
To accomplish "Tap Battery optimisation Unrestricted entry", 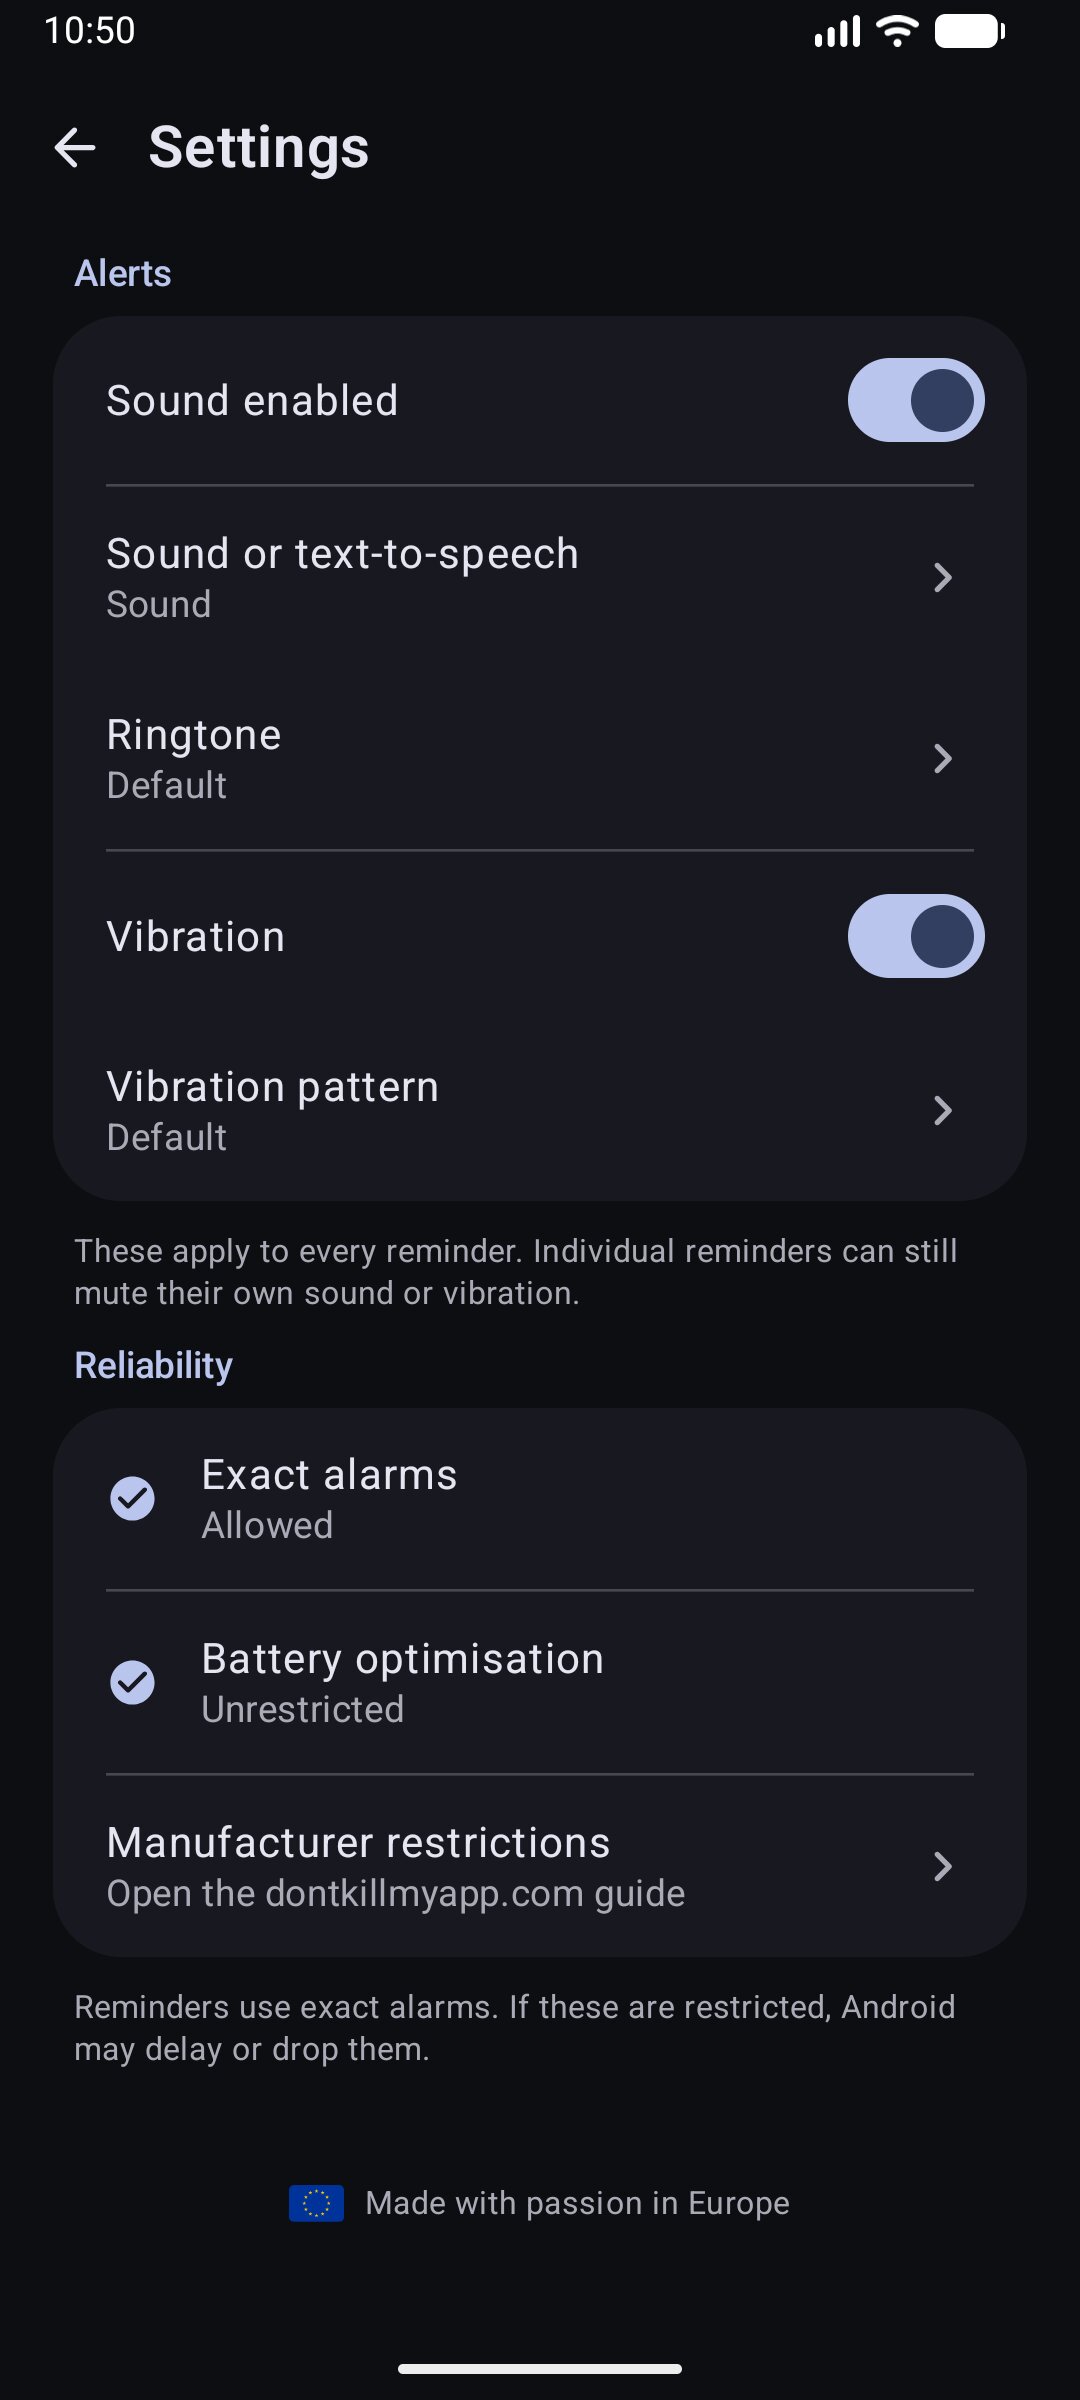I will tap(540, 1683).
